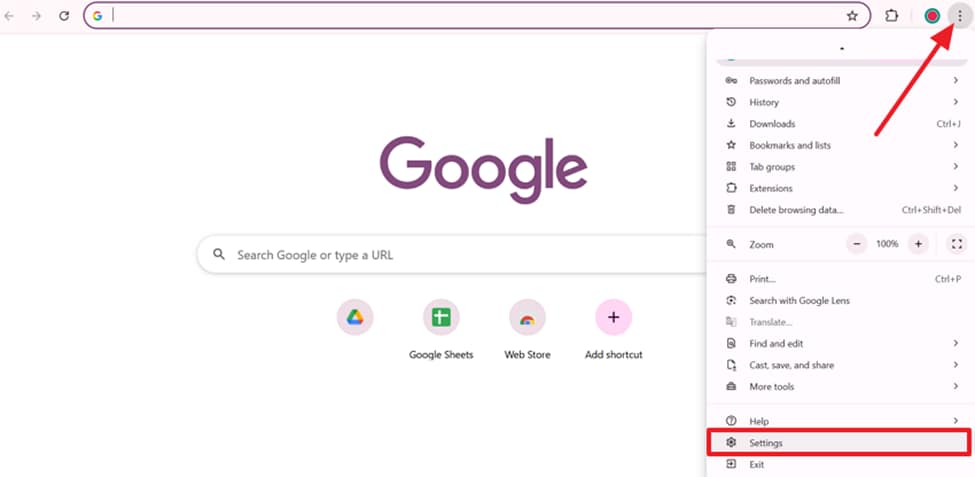Open Cast, save, and share submenu
The width and height of the screenshot is (975, 477).
pyautogui.click(x=841, y=365)
